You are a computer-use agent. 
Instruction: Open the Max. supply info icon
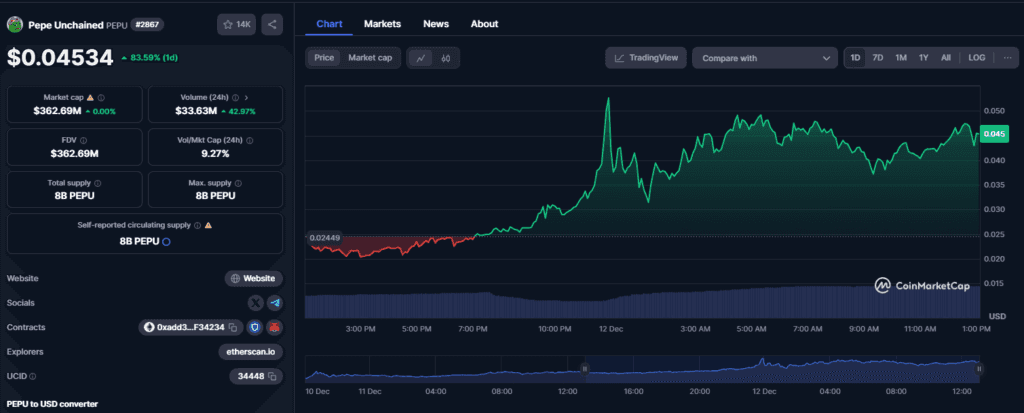click(238, 183)
